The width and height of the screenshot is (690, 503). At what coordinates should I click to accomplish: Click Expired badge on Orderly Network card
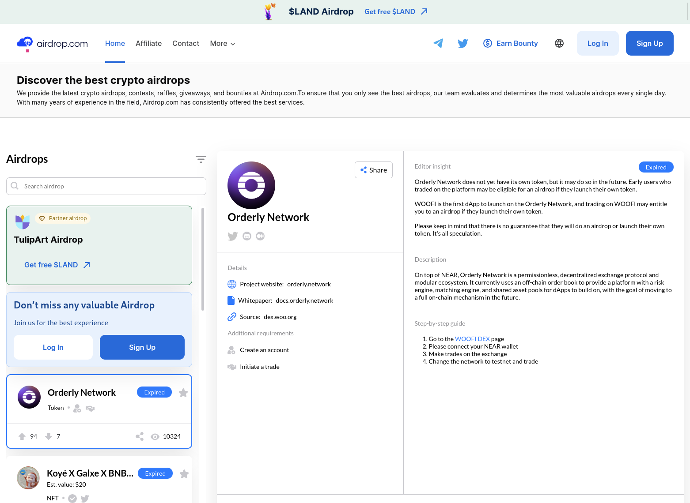click(x=154, y=392)
